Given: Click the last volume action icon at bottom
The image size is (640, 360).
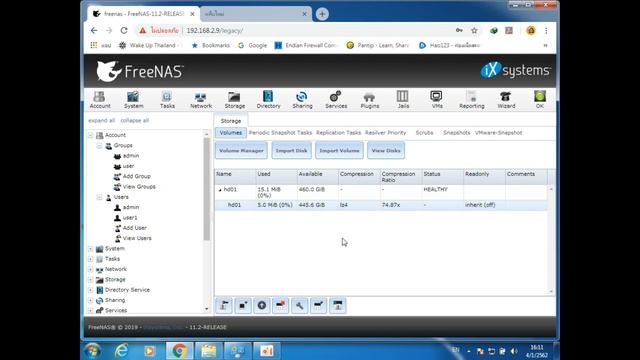Looking at the screenshot, I should 338,305.
